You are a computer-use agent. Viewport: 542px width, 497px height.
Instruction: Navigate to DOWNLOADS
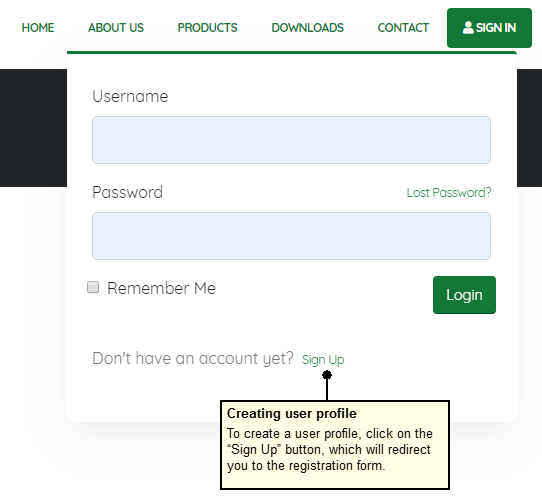tap(308, 28)
